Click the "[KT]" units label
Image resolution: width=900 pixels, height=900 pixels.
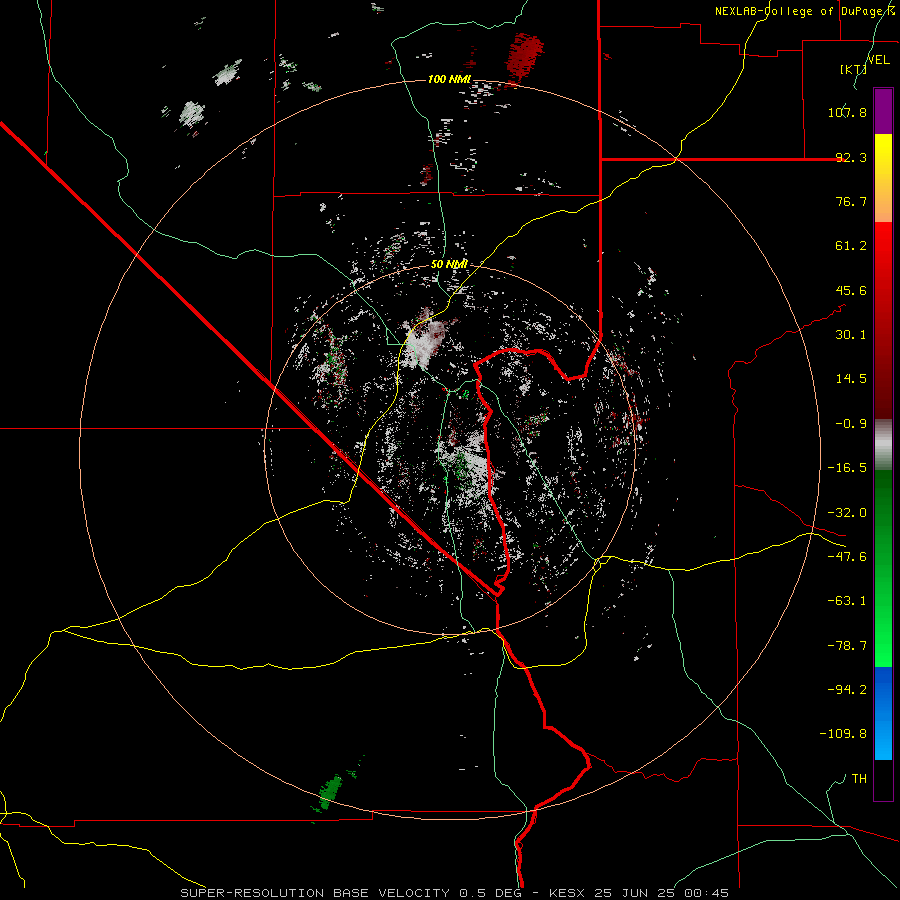click(x=854, y=69)
